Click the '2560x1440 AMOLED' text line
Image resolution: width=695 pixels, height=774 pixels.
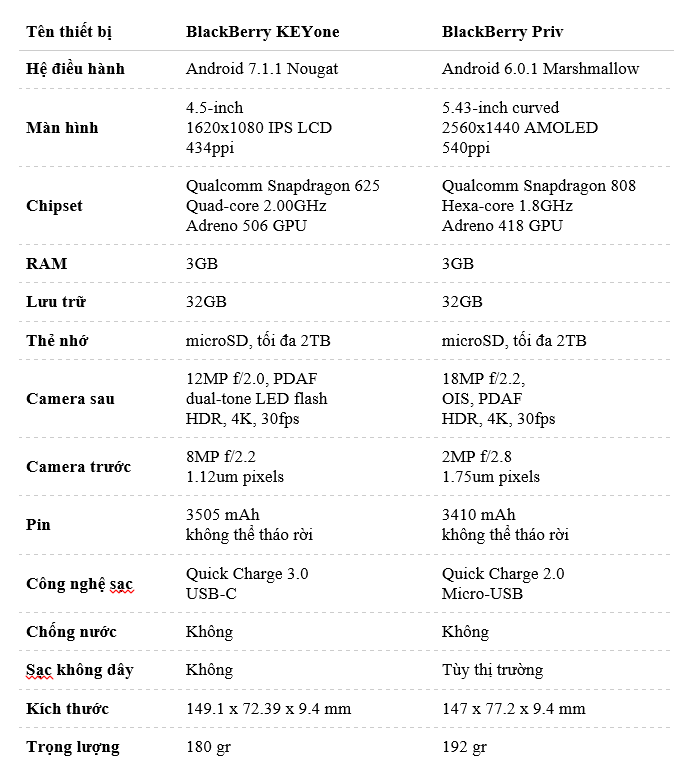(519, 128)
